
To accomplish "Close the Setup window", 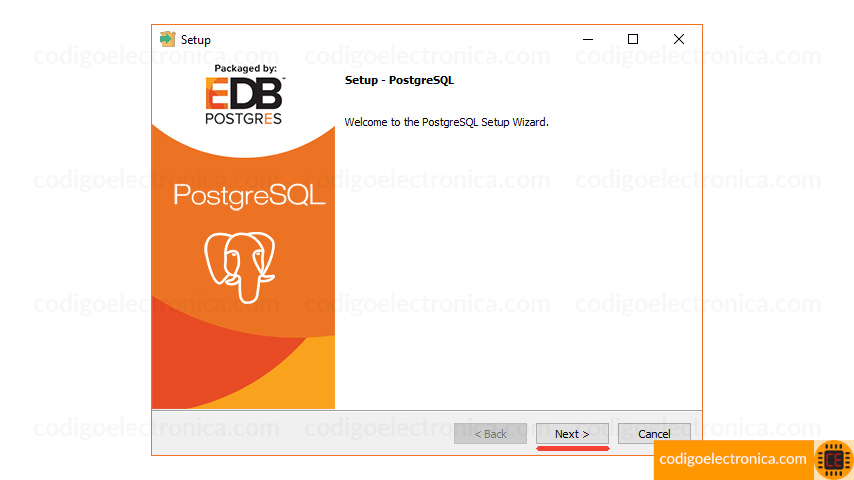I will 679,39.
